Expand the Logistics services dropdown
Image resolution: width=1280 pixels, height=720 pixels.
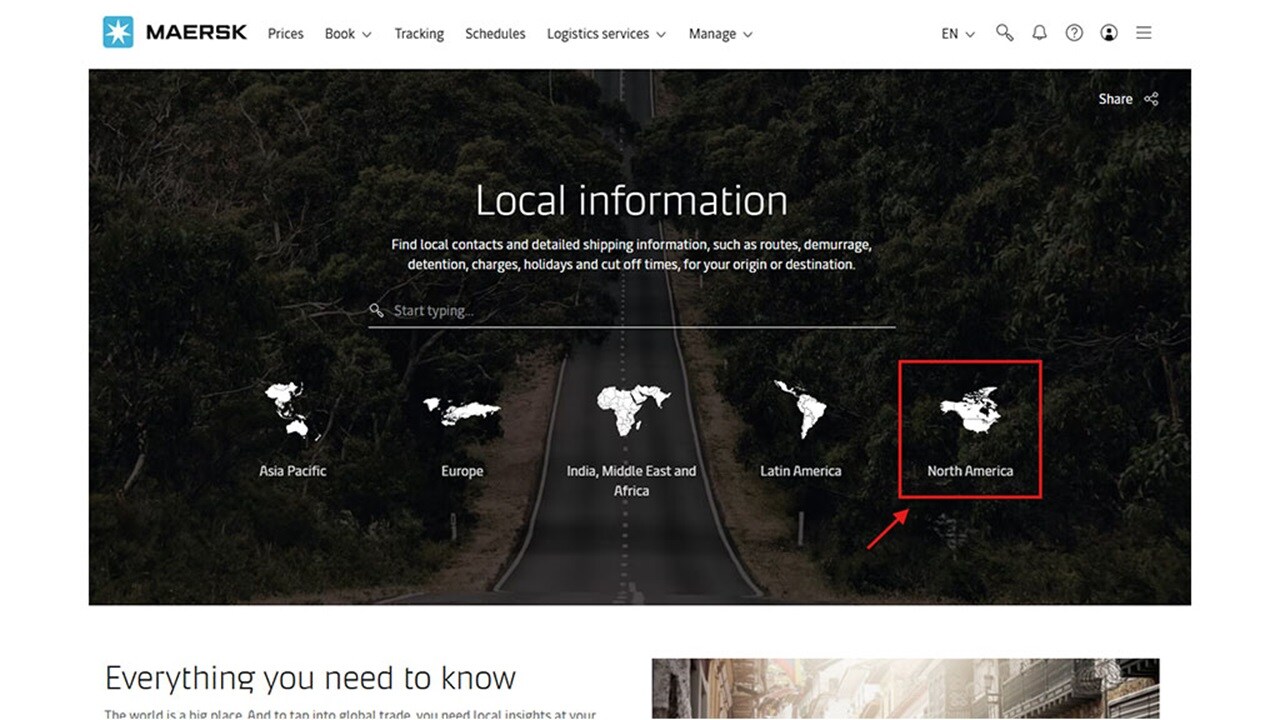click(605, 34)
